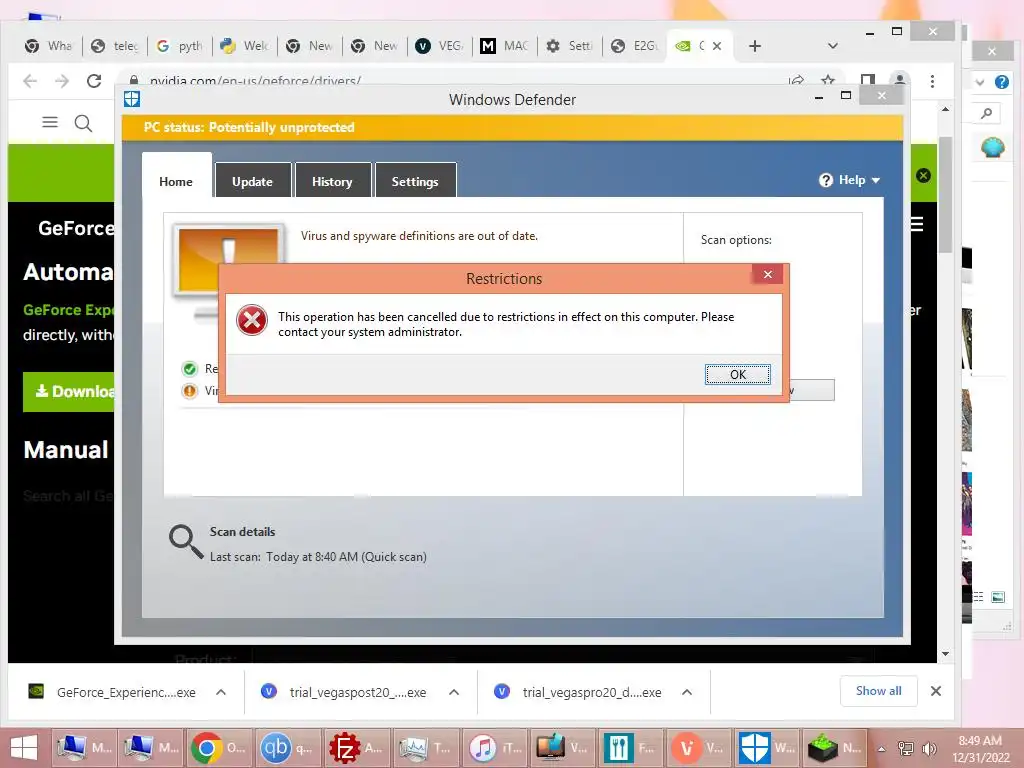This screenshot has width=1024, height=768.
Task: Show hidden system tray icons arrow
Action: tap(882, 748)
